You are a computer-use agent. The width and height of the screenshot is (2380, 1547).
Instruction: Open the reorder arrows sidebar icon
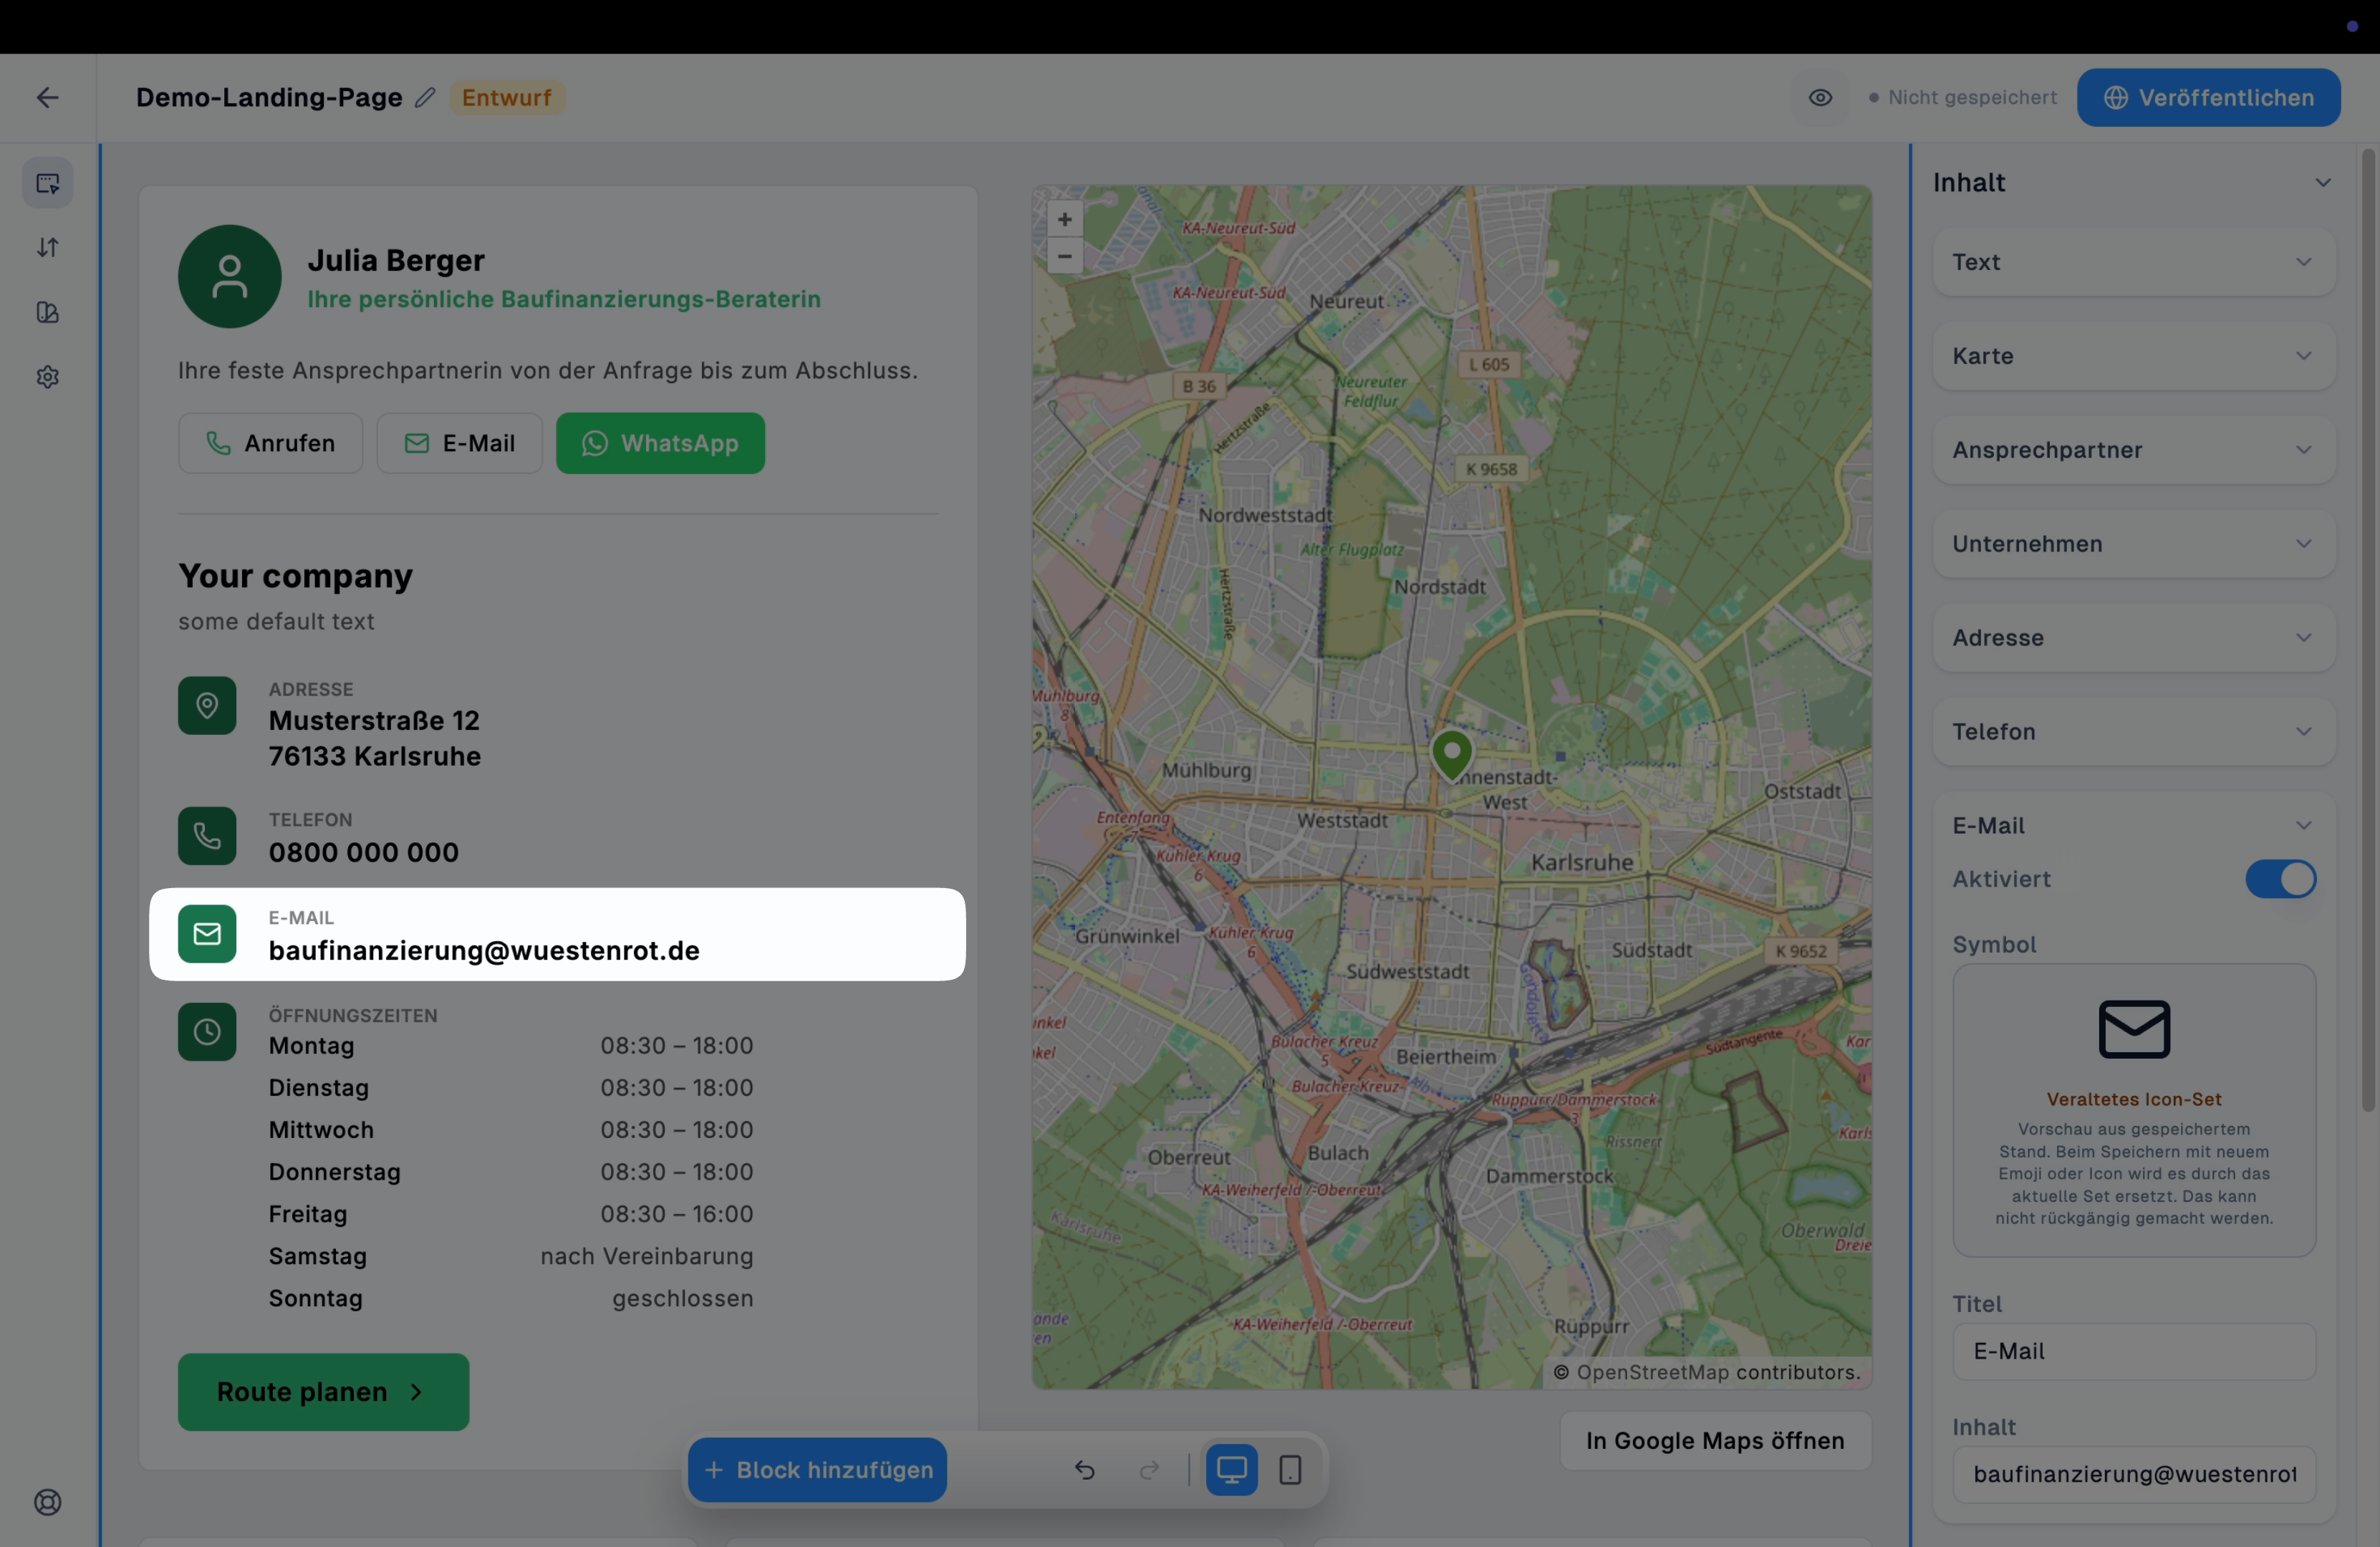[48, 247]
